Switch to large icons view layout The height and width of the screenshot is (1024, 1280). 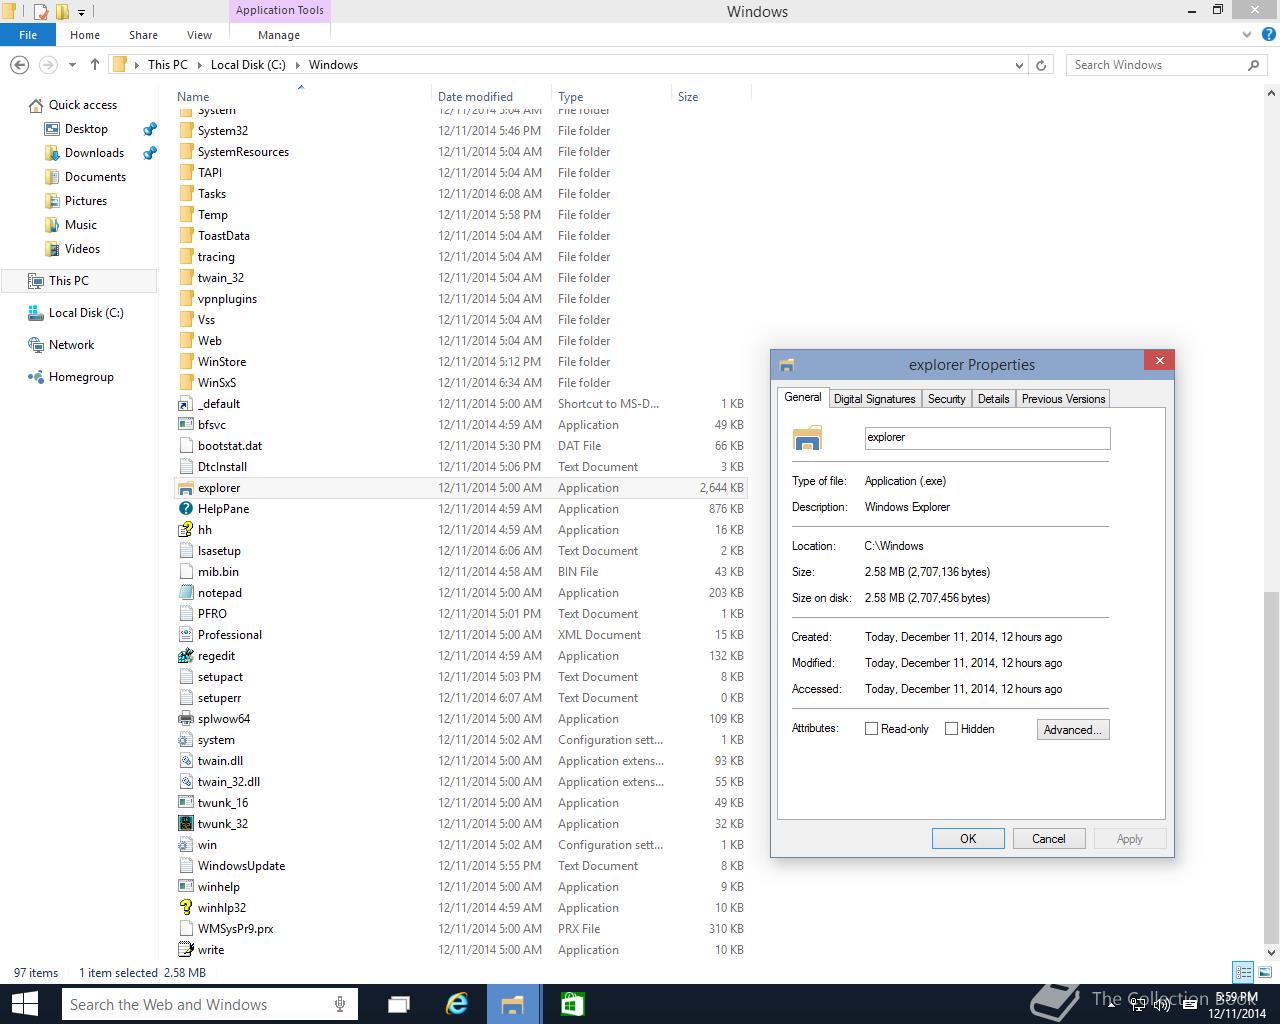click(1265, 972)
